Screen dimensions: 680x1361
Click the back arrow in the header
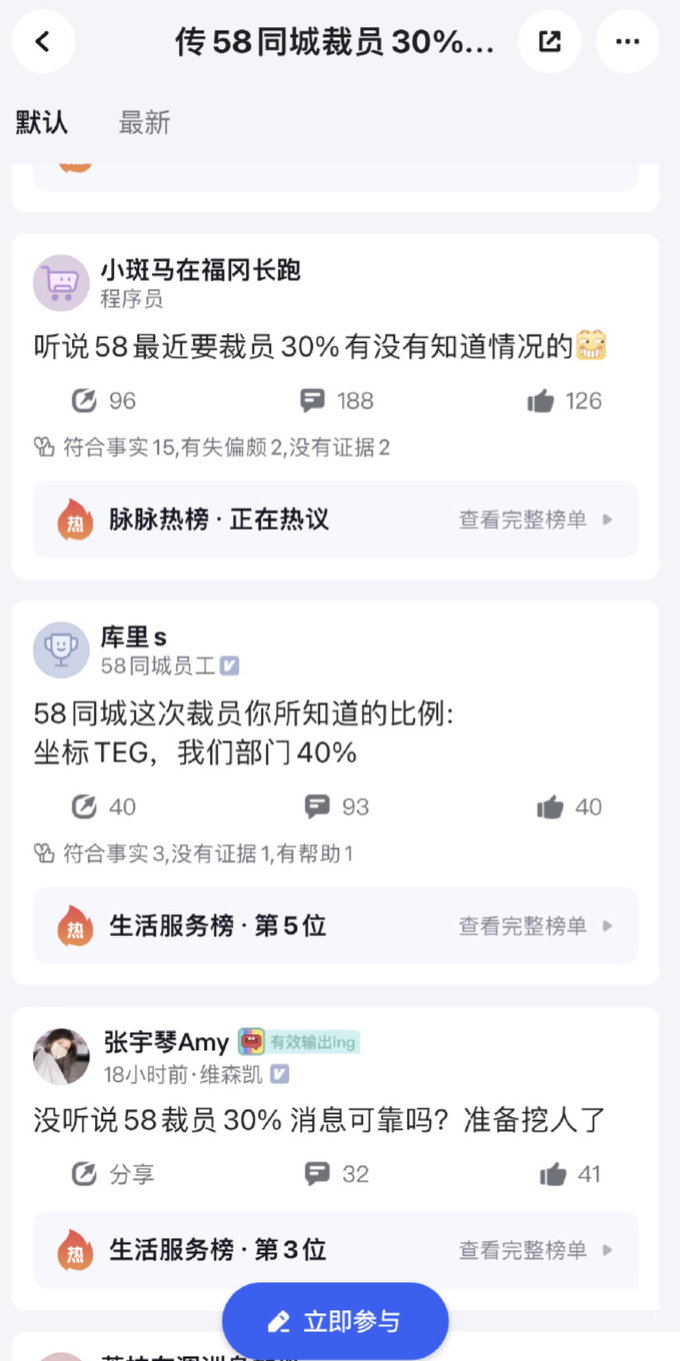coord(42,42)
